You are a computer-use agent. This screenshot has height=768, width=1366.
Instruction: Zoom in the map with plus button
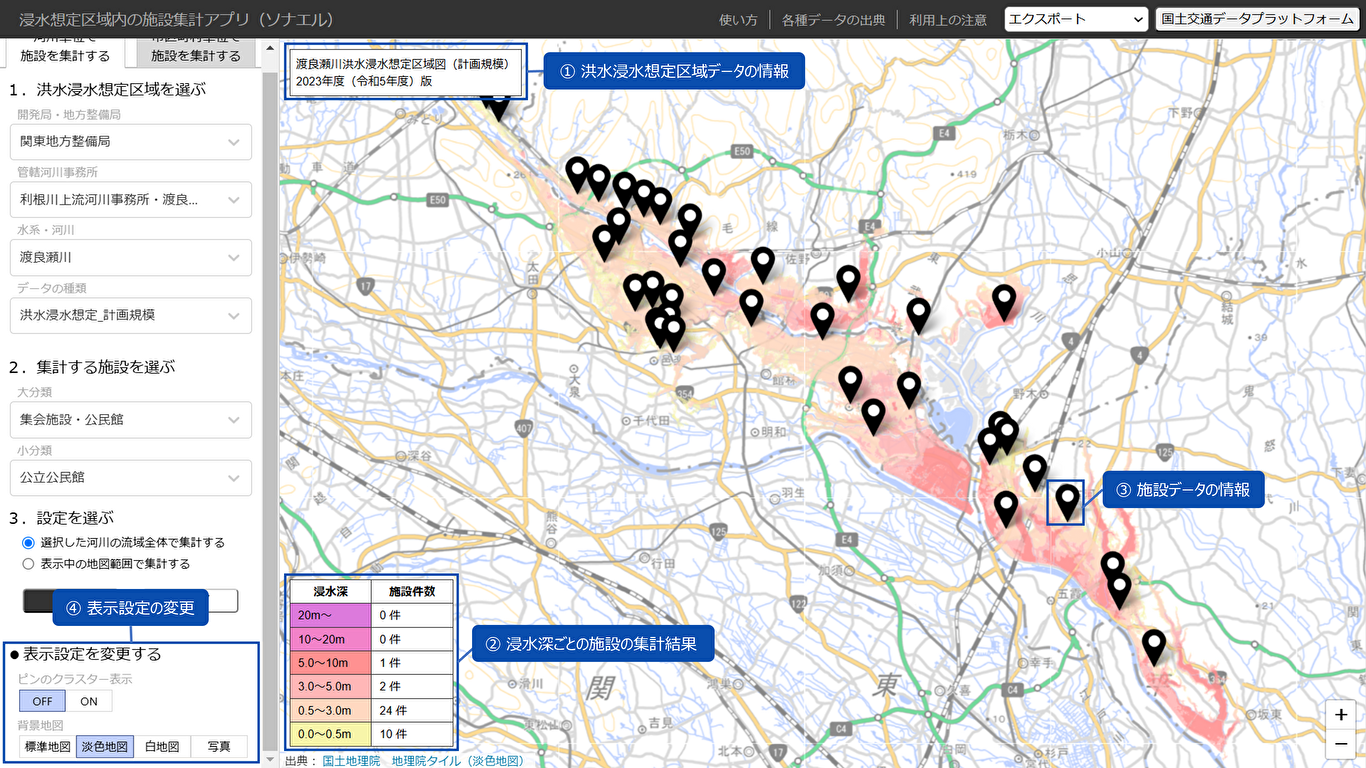click(x=1340, y=714)
